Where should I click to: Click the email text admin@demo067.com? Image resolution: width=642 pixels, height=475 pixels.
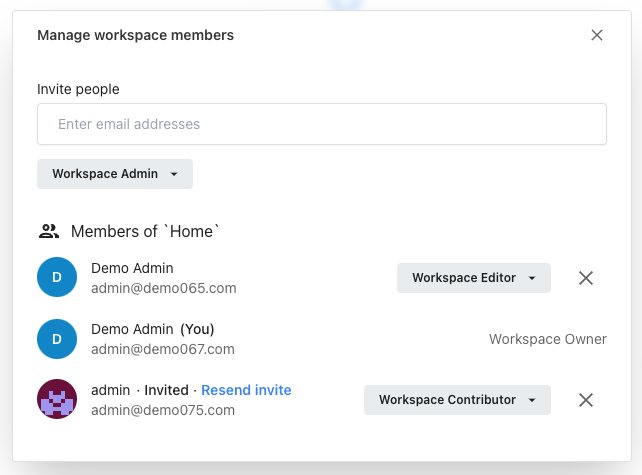[163, 349]
